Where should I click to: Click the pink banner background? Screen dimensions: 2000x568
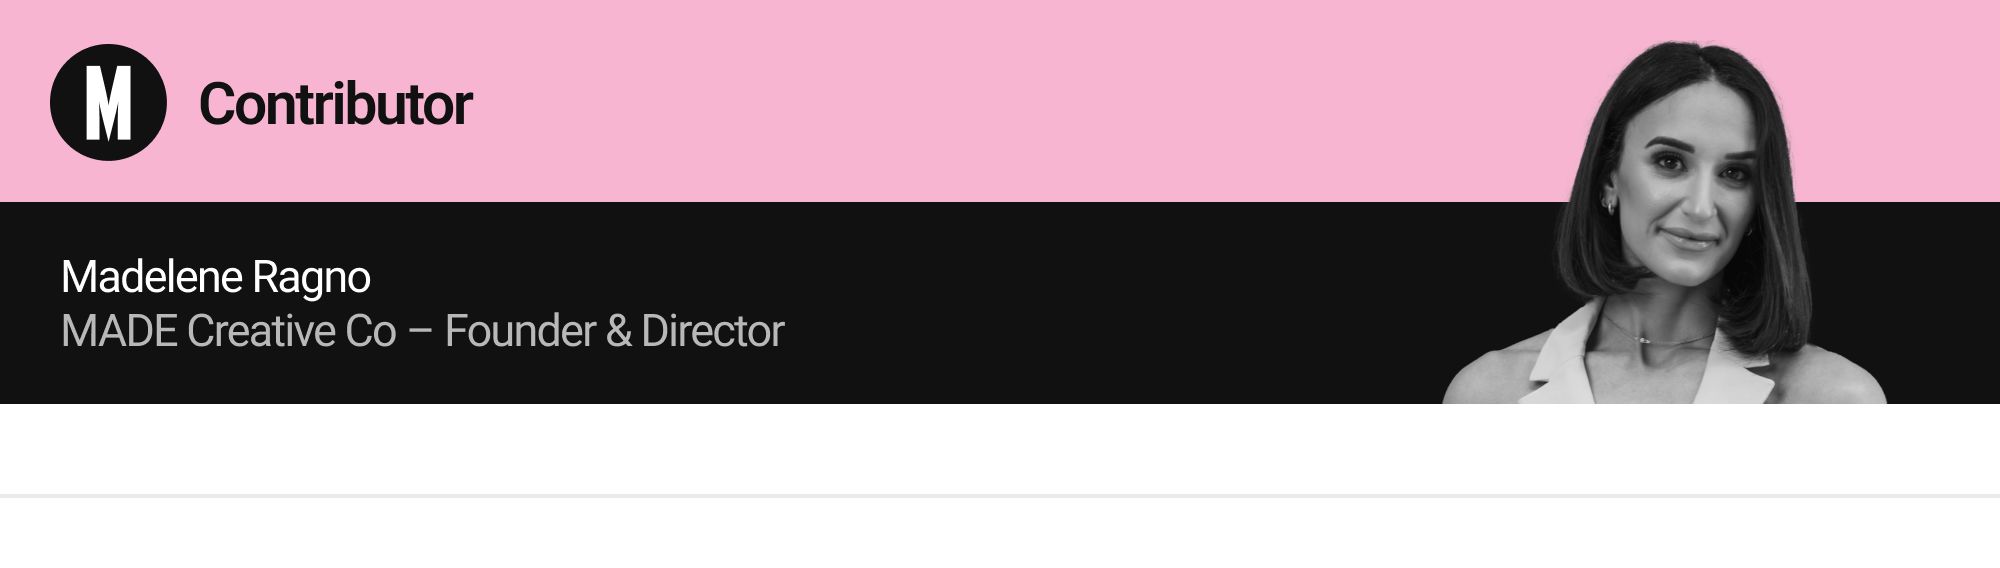tap(1000, 100)
